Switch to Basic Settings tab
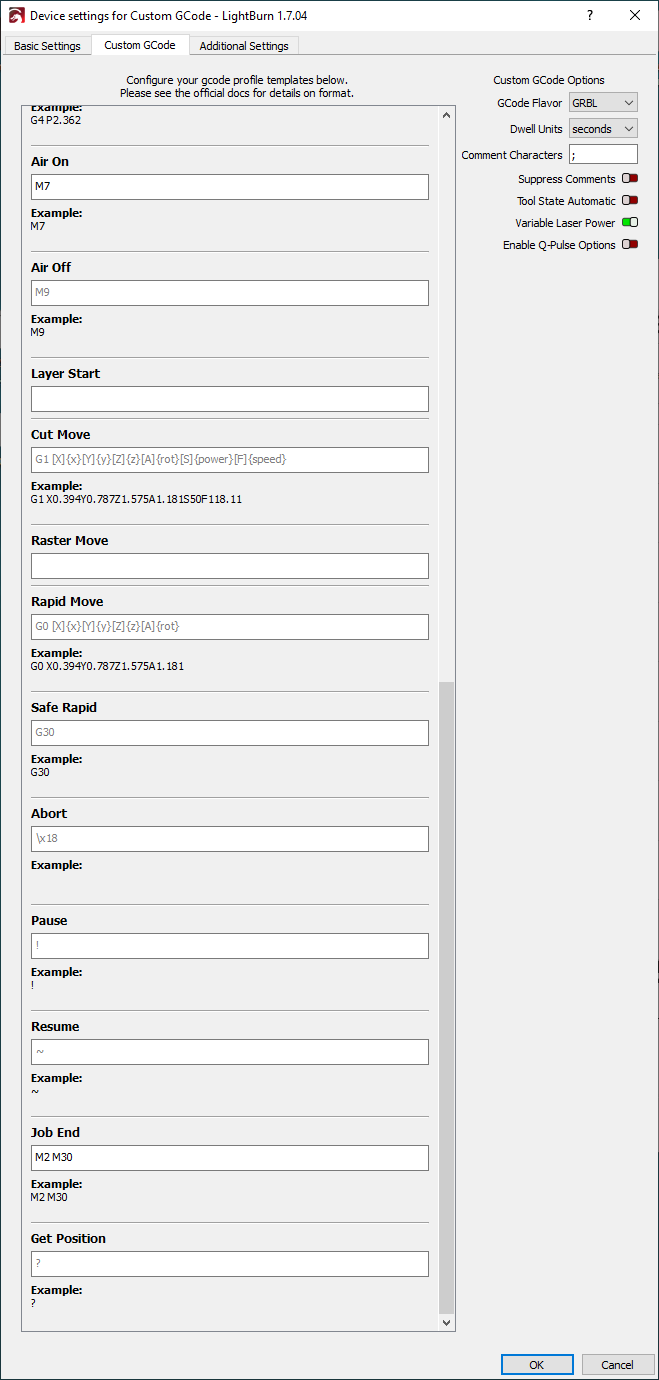 [47, 46]
